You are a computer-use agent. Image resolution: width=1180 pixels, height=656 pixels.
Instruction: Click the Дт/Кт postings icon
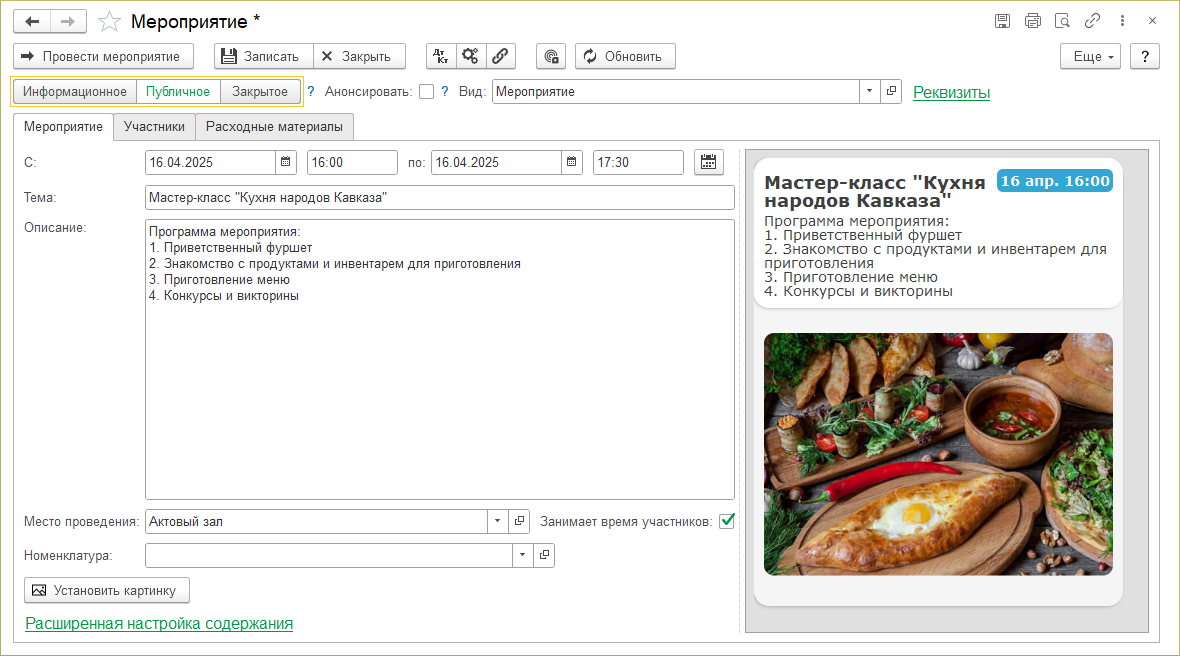[x=441, y=56]
